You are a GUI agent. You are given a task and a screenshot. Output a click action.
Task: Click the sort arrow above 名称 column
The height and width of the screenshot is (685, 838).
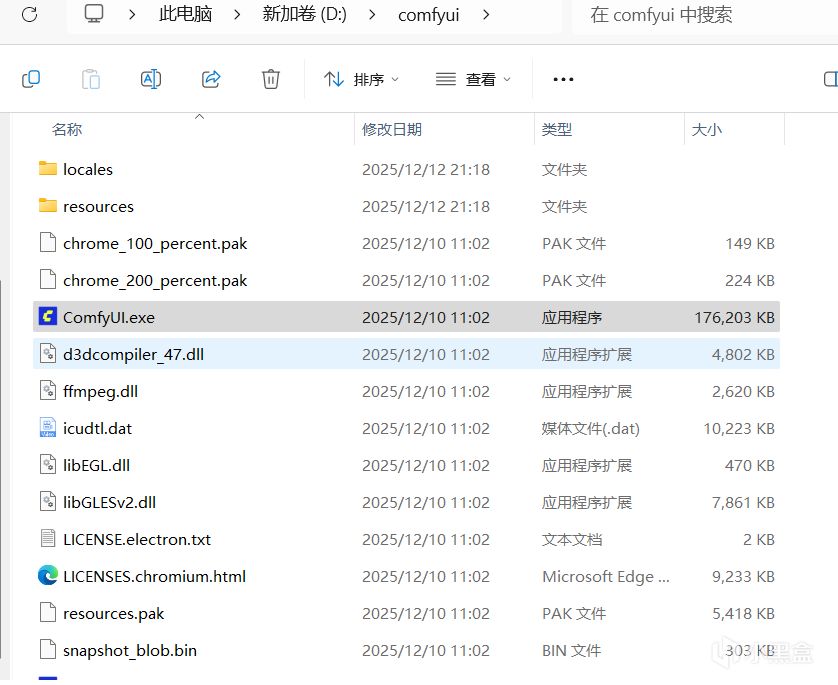click(199, 116)
